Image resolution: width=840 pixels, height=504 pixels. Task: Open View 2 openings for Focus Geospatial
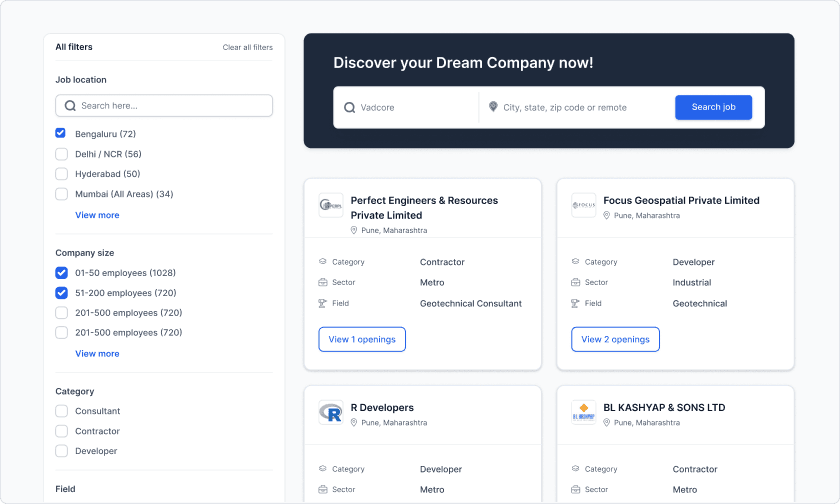[615, 339]
